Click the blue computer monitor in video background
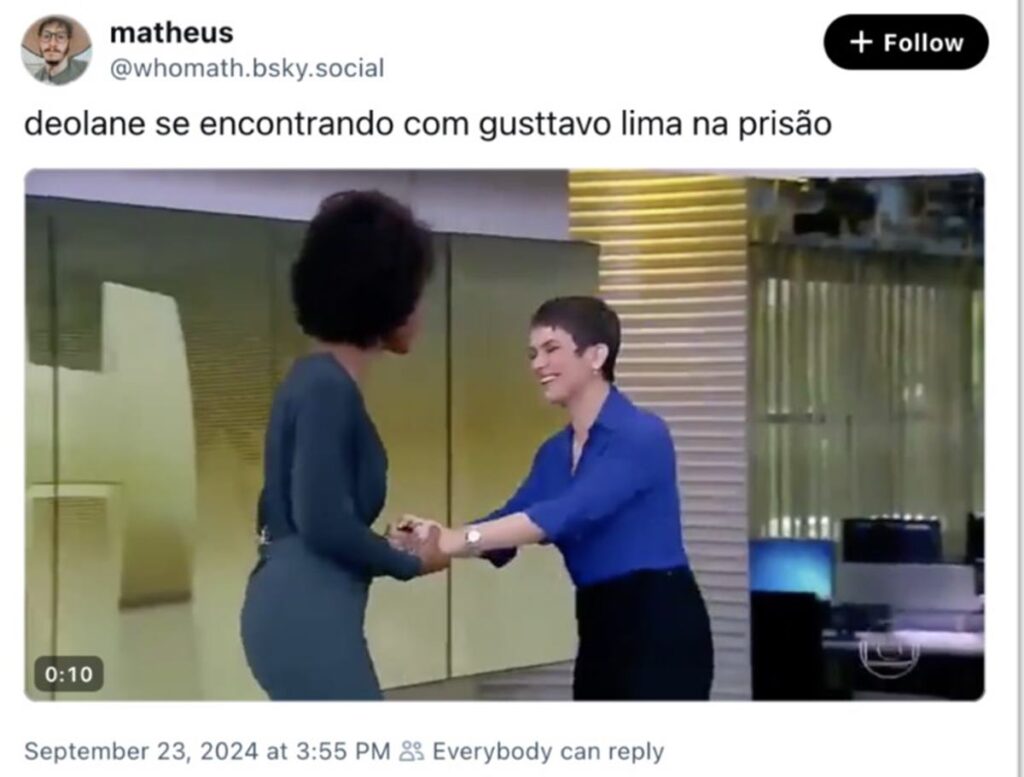Screen dimensions: 1024x777 pos(792,565)
